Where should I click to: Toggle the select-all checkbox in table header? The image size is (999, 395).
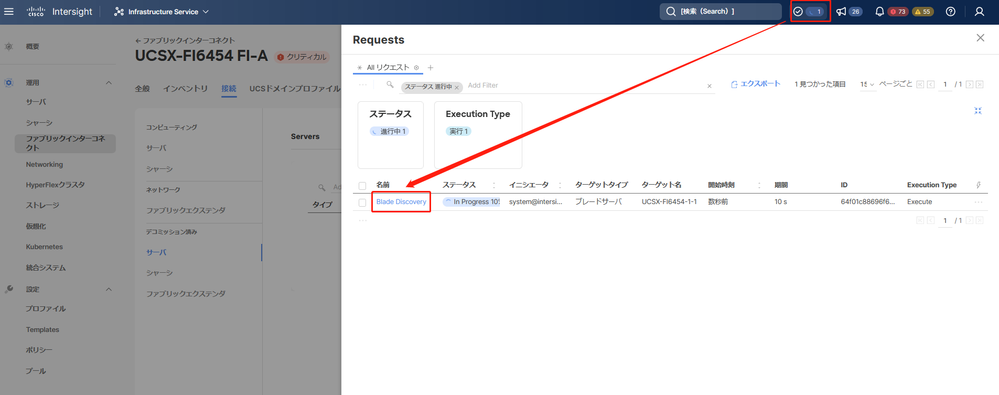coord(363,185)
